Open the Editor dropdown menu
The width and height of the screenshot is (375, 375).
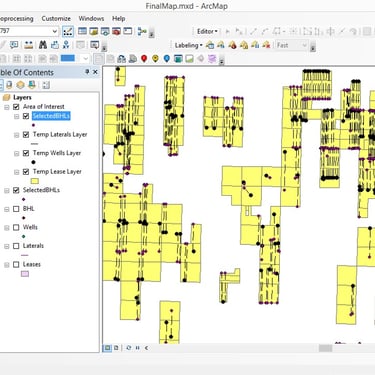207,31
